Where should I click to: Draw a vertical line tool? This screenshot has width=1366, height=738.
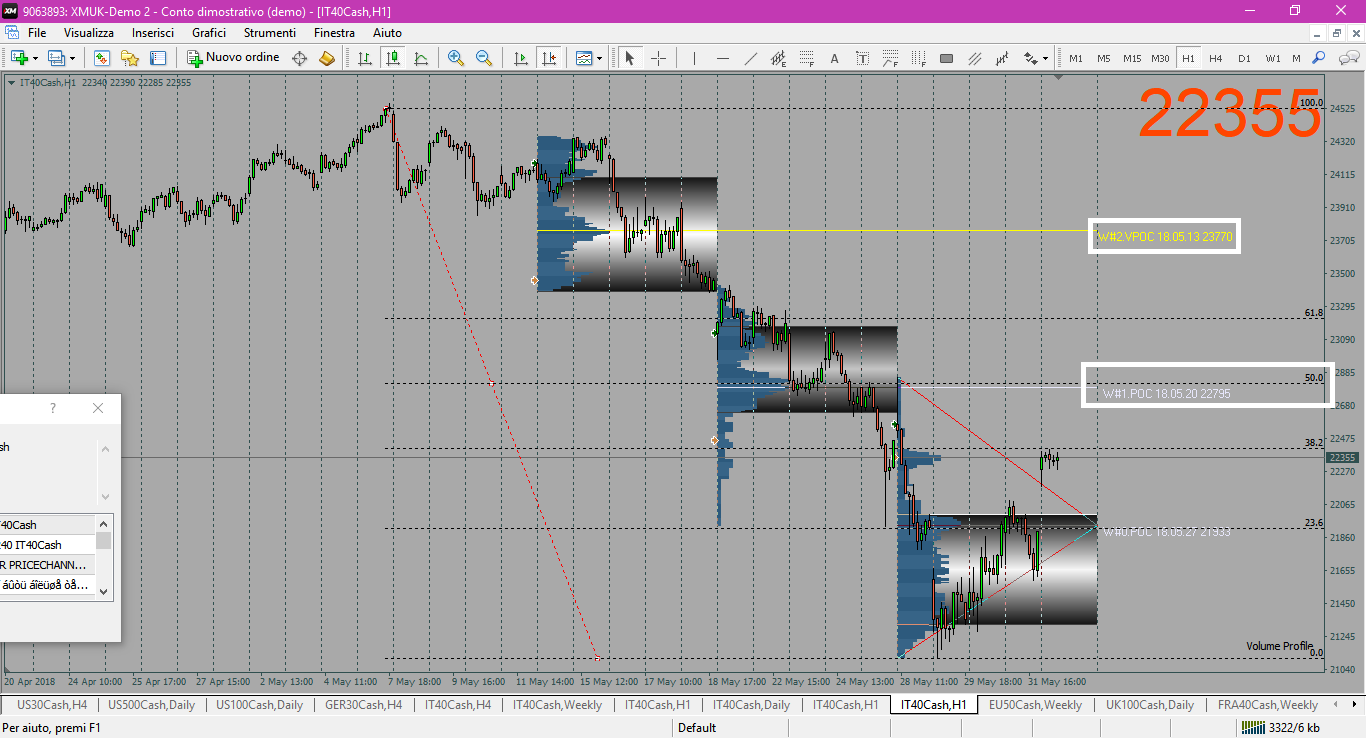694,58
